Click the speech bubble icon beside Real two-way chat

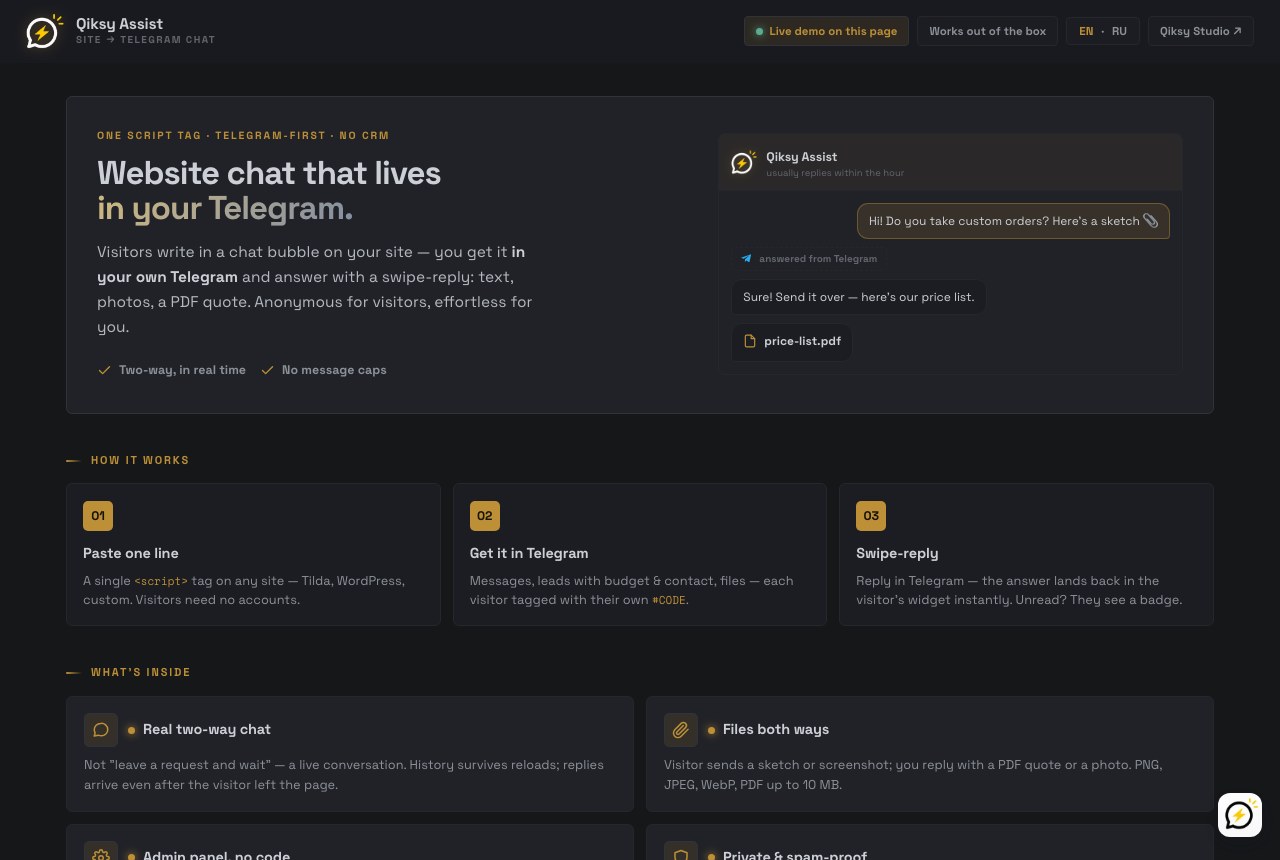(101, 730)
